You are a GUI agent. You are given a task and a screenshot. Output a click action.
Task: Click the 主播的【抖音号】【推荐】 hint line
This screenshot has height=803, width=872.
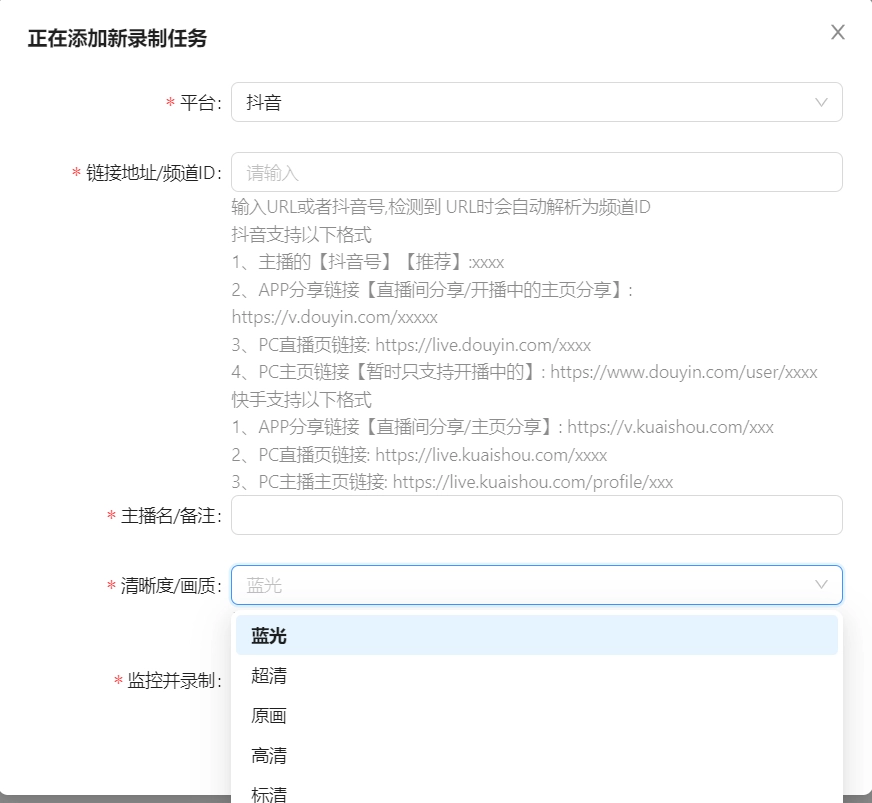click(368, 262)
